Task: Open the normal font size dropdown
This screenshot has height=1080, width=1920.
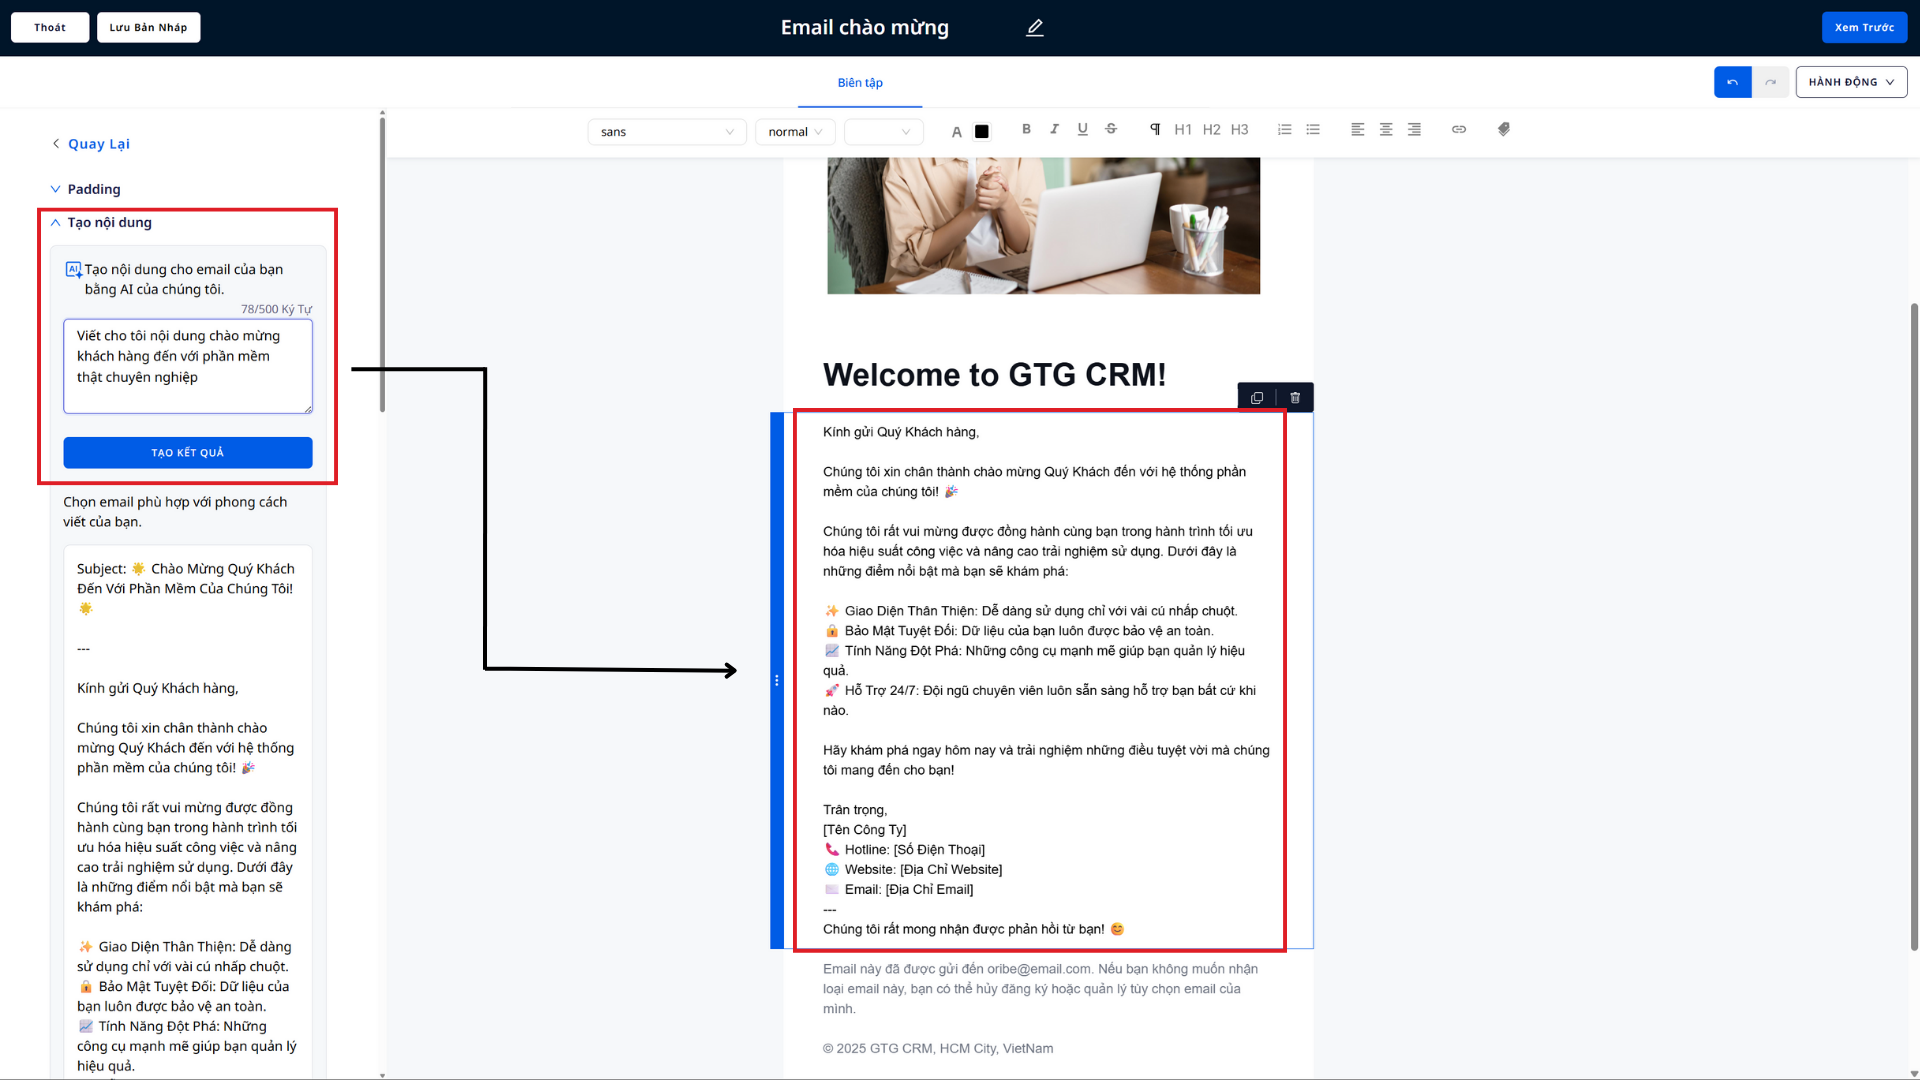Action: tap(795, 132)
